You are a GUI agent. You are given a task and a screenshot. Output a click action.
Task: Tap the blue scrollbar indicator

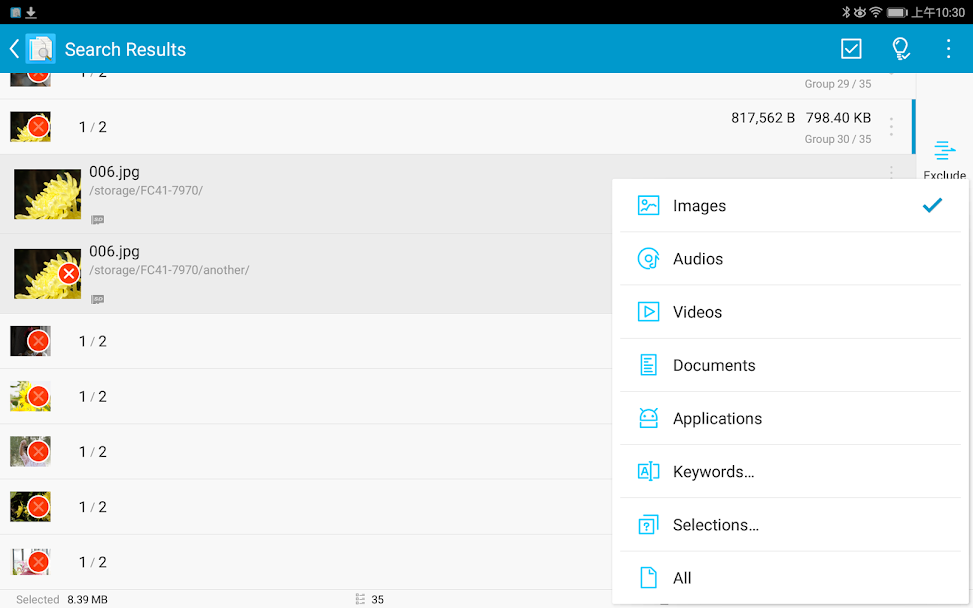click(913, 126)
